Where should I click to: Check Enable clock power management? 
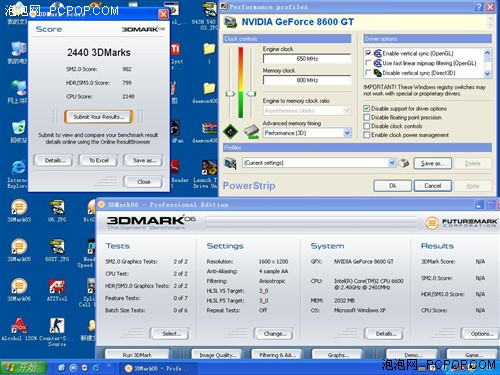pos(367,135)
